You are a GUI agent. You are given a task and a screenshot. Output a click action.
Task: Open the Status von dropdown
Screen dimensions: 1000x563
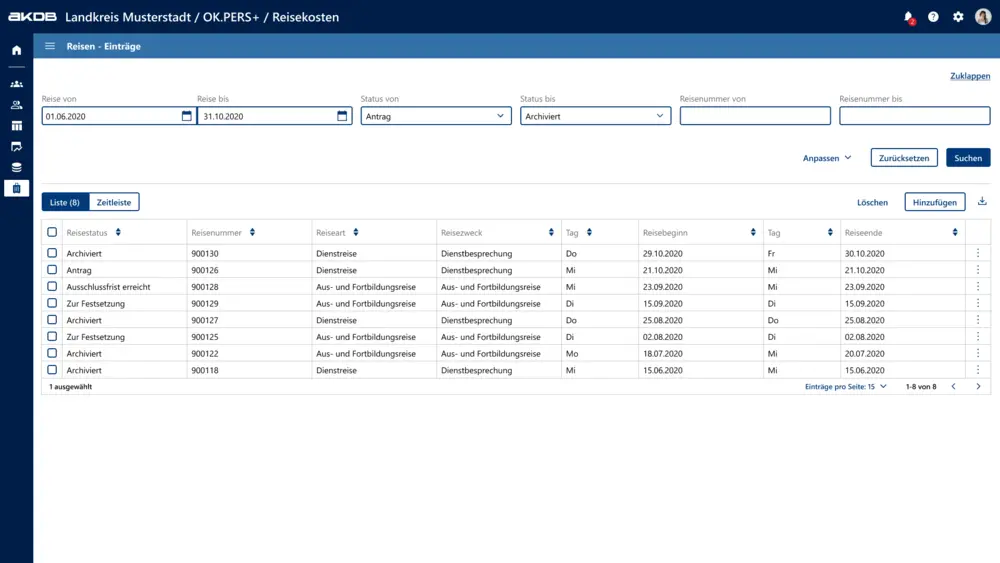click(x=435, y=116)
